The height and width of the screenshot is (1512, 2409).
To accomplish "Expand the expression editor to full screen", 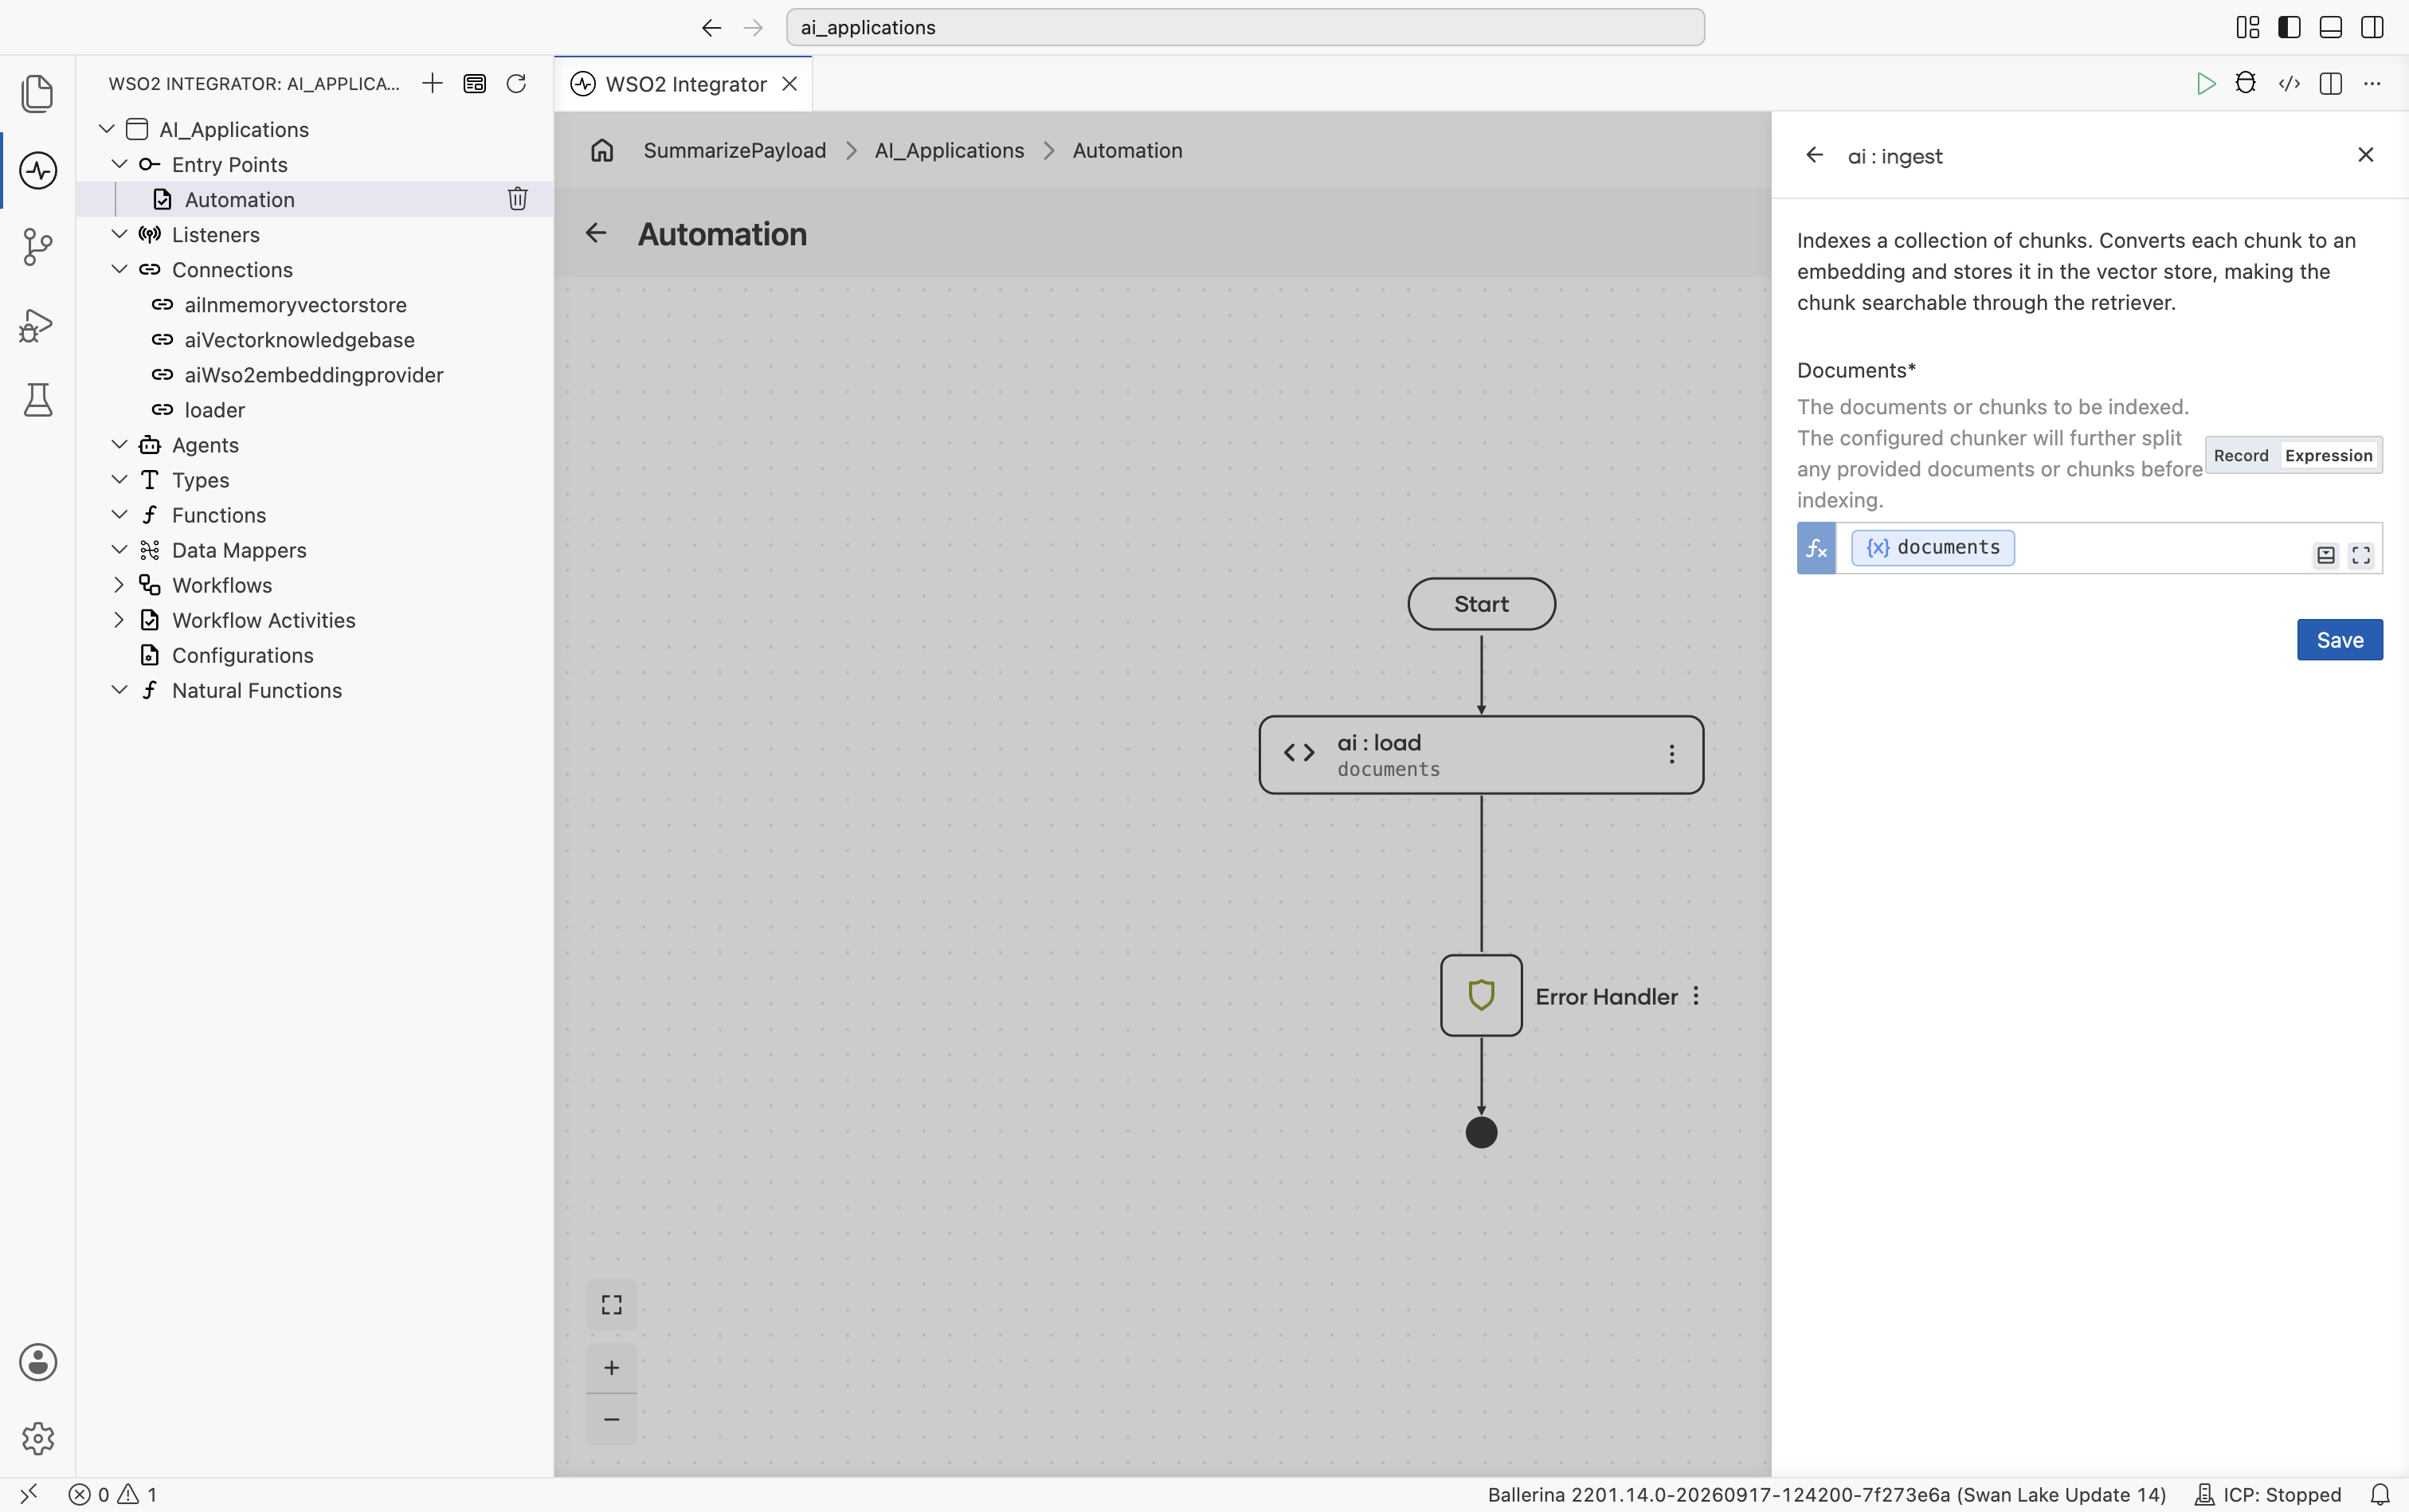I will click(2361, 555).
